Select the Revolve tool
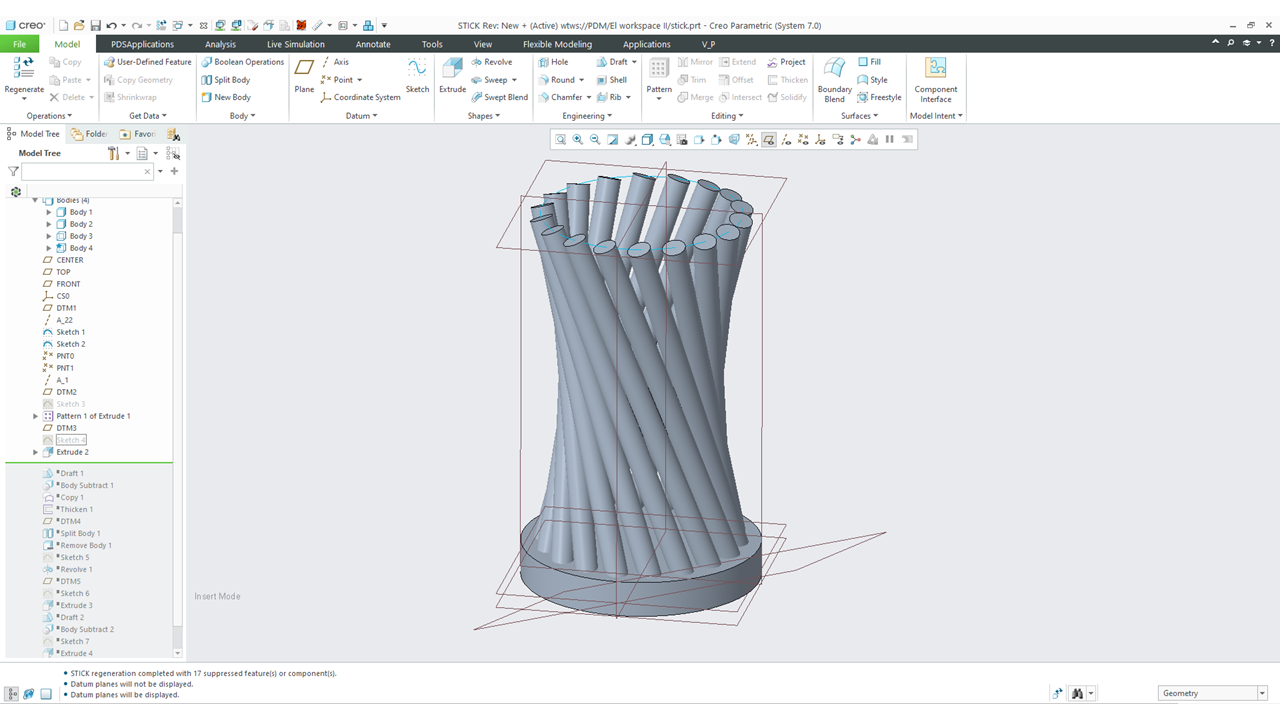 tap(491, 62)
